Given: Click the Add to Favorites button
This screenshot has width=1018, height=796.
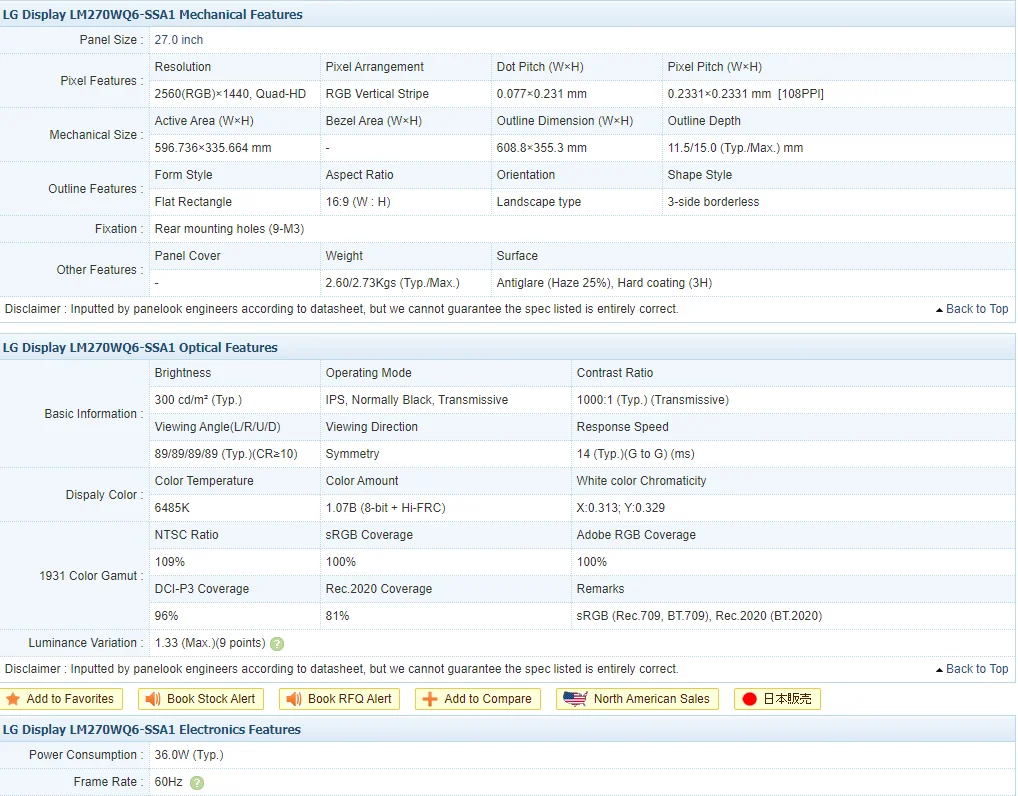Looking at the screenshot, I should (x=62, y=699).
